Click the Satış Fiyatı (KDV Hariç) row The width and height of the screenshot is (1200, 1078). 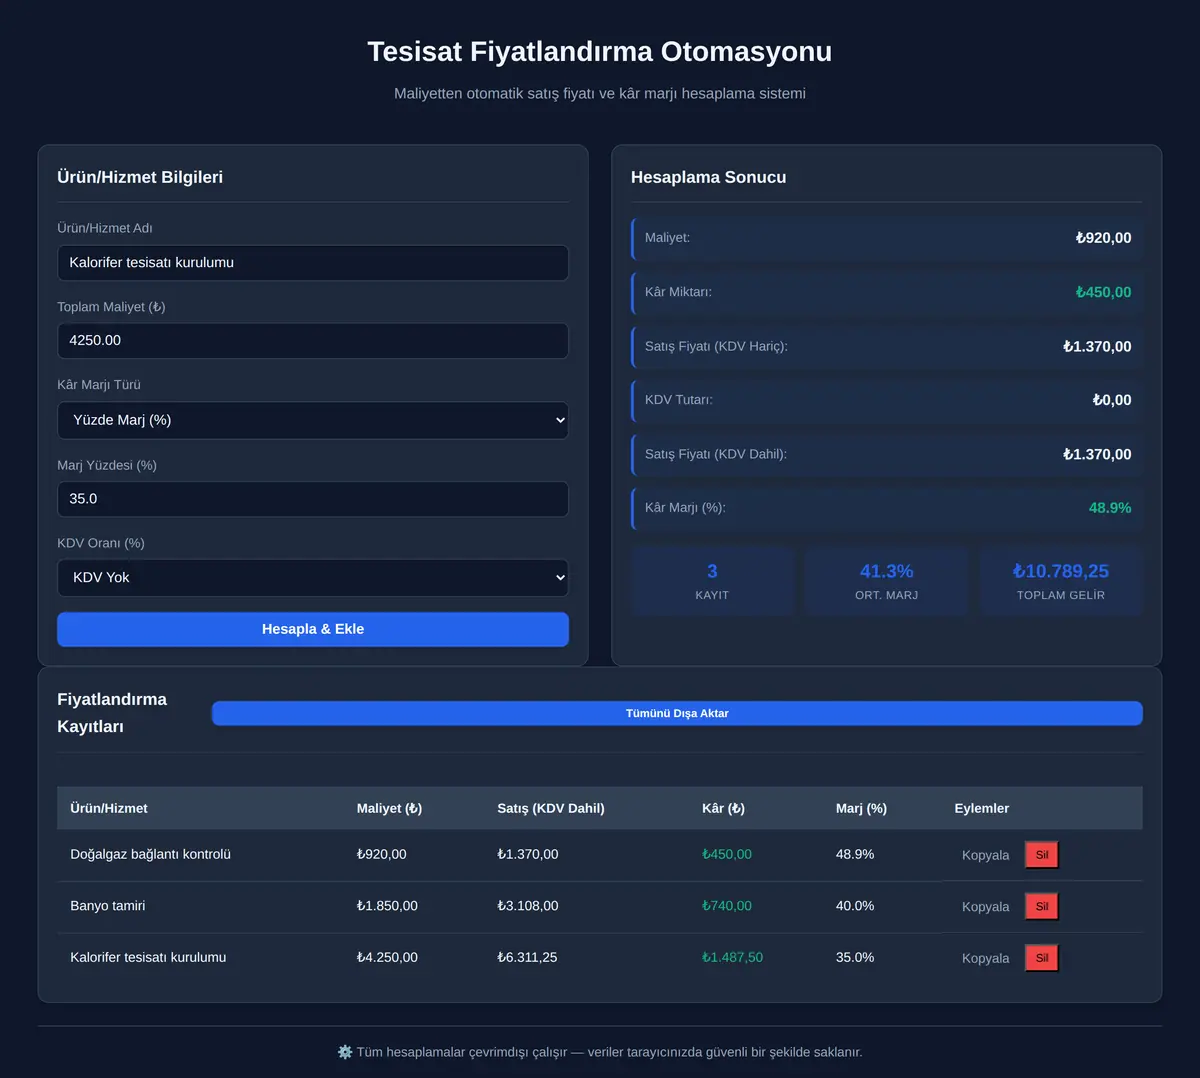point(887,346)
